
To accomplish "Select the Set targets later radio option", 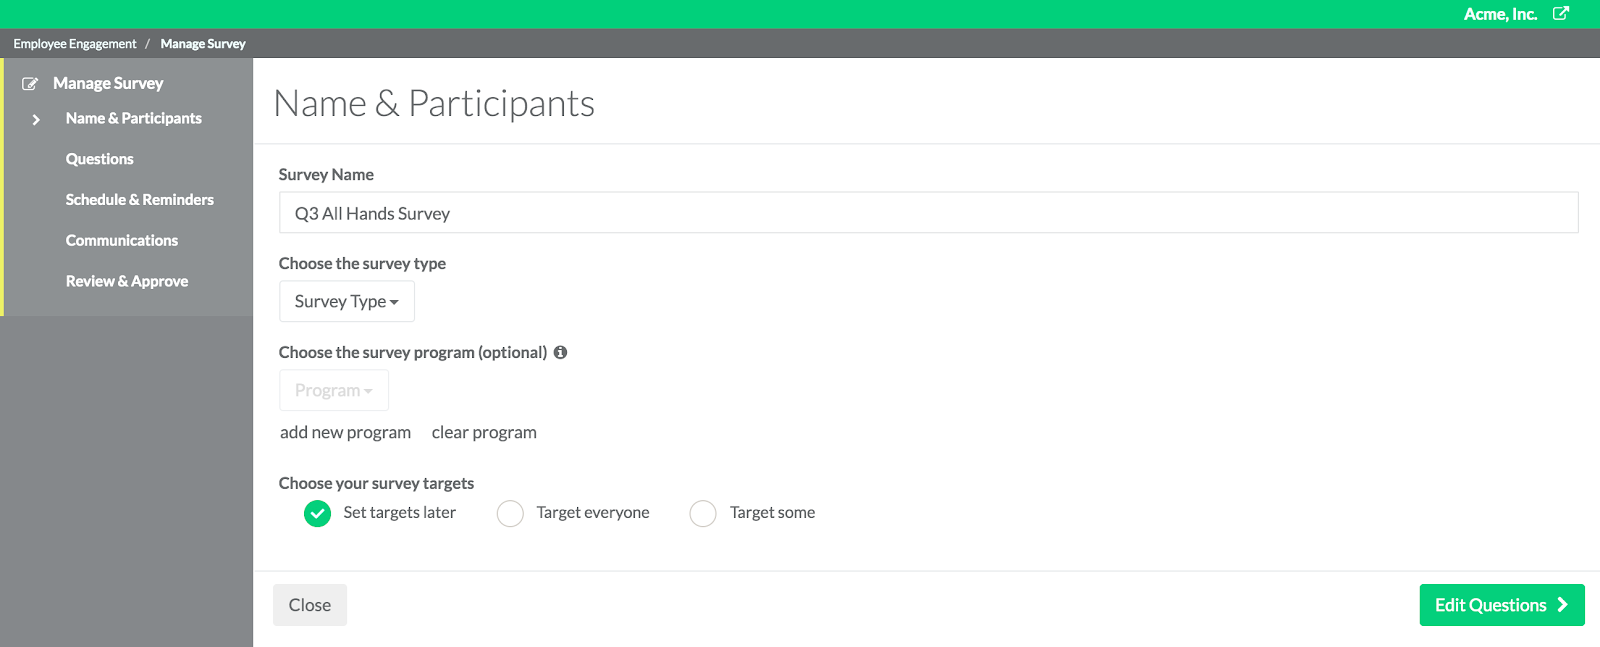I will click(x=317, y=513).
